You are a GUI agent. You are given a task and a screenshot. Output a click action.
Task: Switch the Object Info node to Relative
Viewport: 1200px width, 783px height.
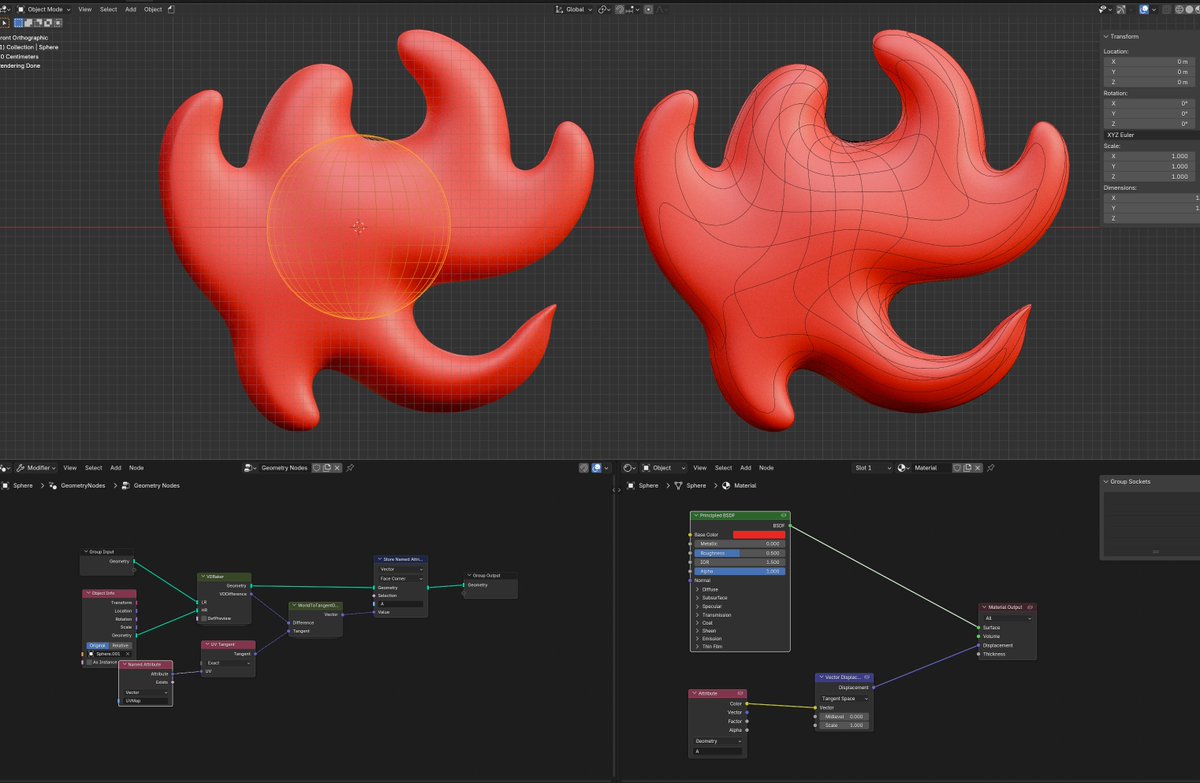pos(121,645)
